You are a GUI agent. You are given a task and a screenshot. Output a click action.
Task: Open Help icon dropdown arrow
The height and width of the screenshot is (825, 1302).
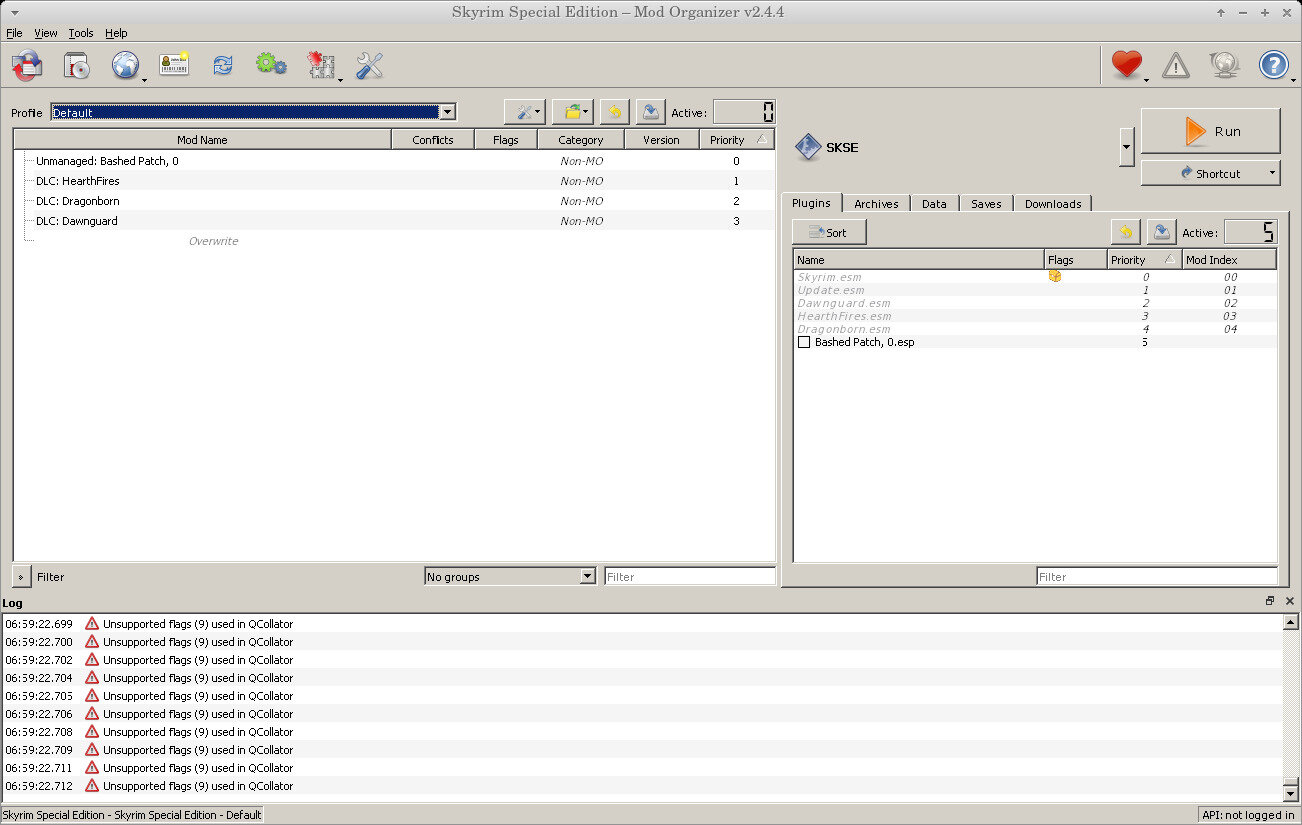coord(1292,79)
